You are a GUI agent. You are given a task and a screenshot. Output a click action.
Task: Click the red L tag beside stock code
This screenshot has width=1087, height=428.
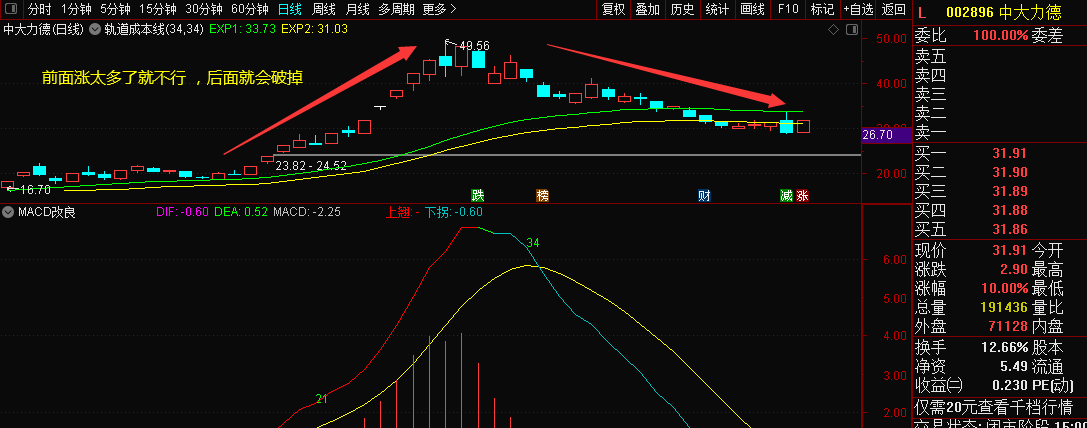coord(922,12)
